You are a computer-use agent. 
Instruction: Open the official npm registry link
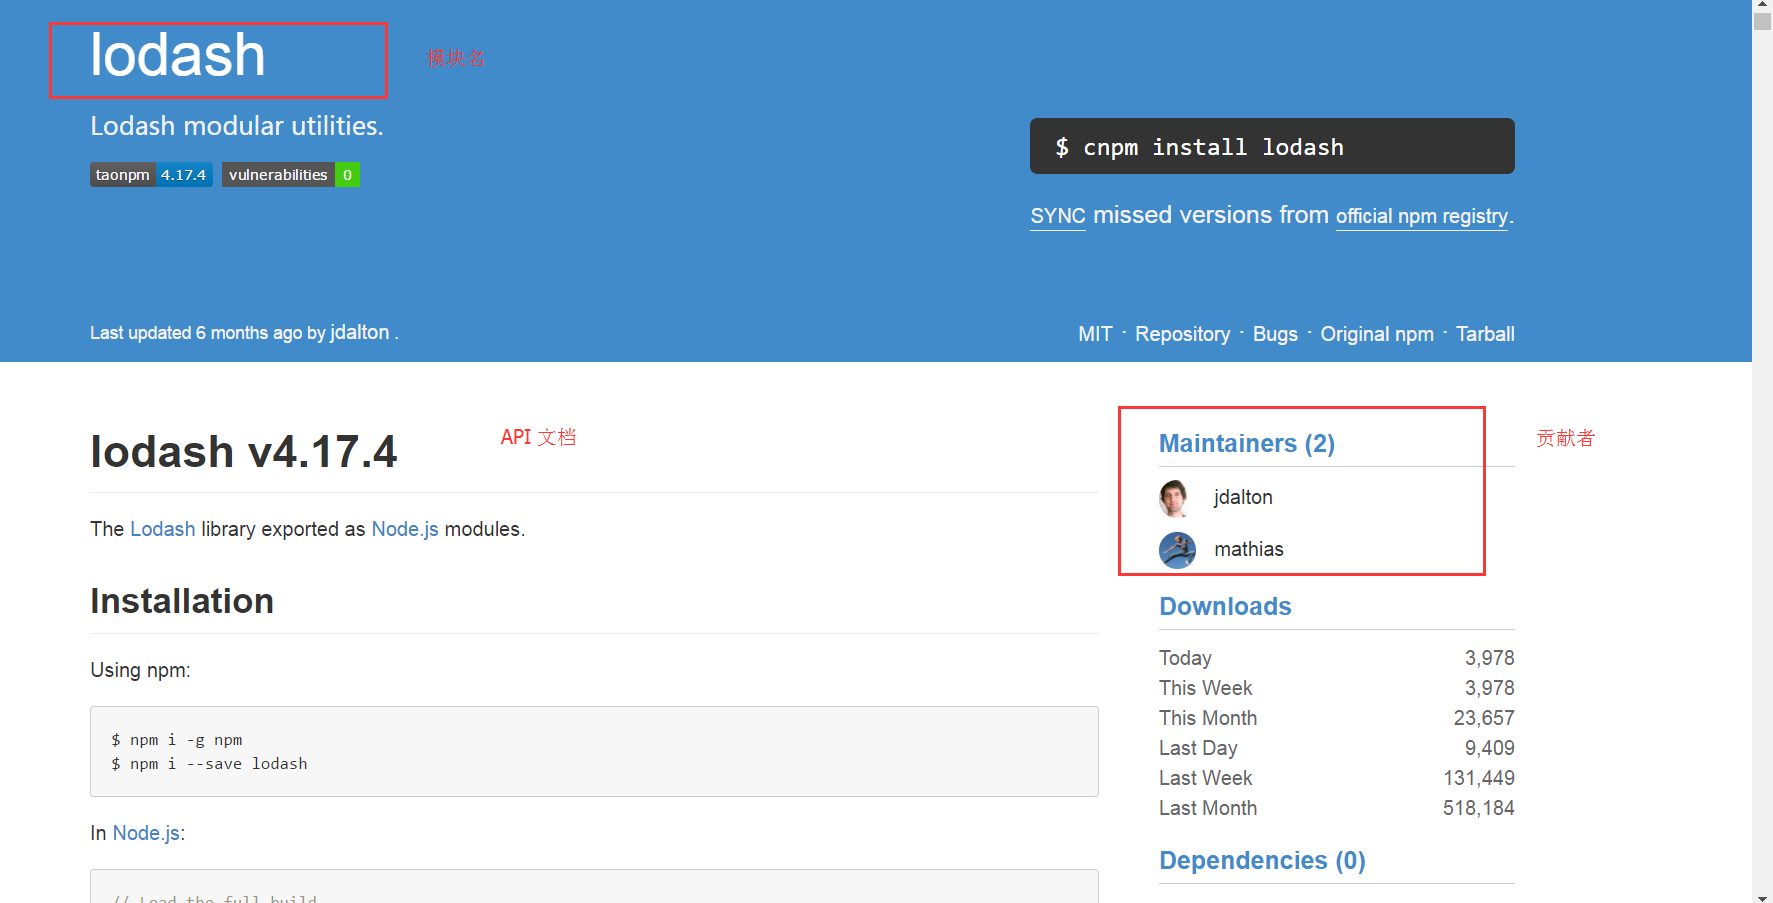pos(1422,216)
